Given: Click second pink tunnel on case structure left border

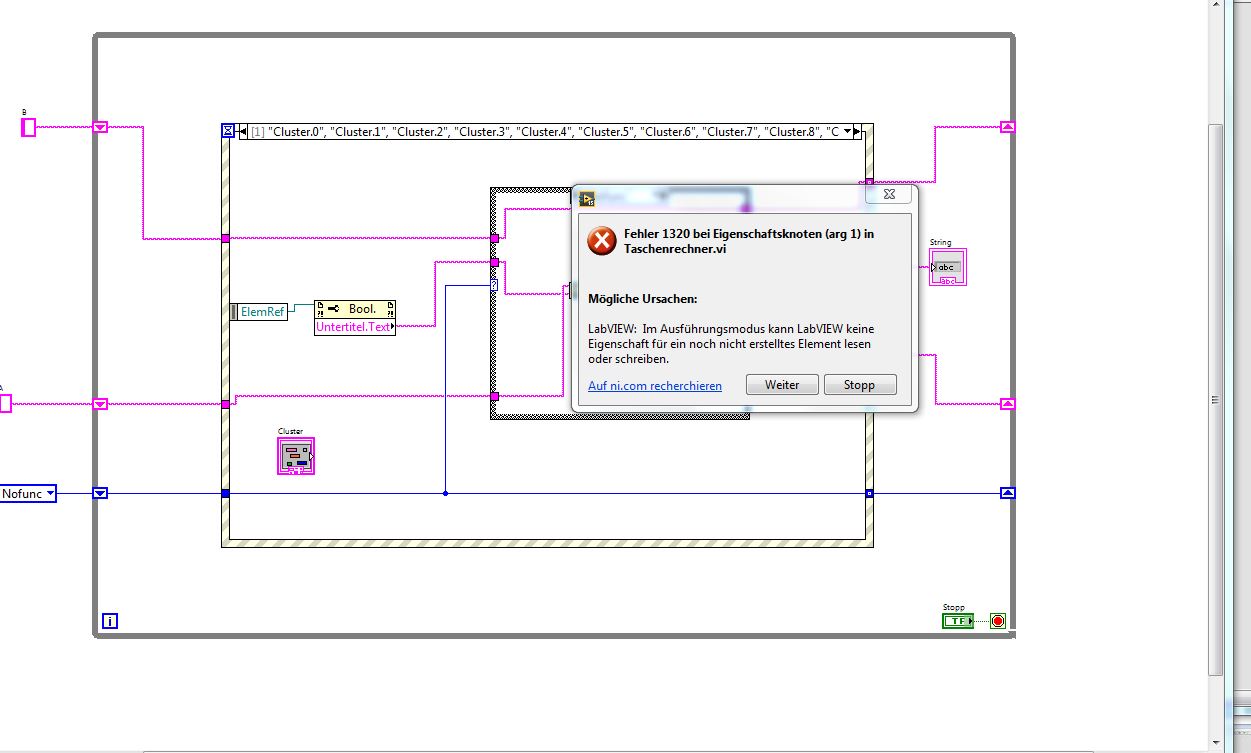Looking at the screenshot, I should pos(494,263).
